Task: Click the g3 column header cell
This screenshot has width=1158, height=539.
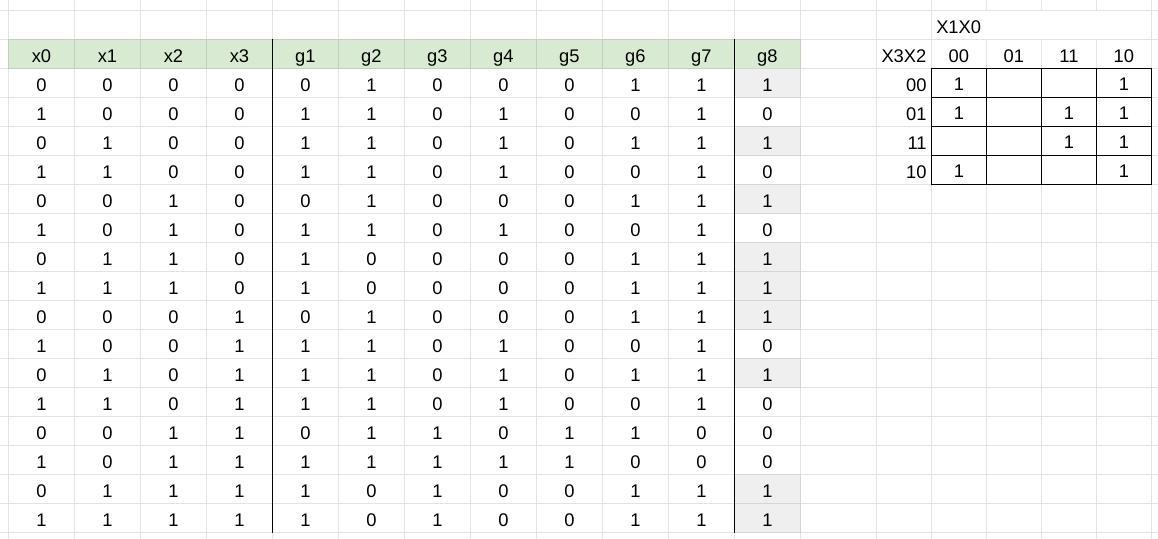Action: (437, 55)
